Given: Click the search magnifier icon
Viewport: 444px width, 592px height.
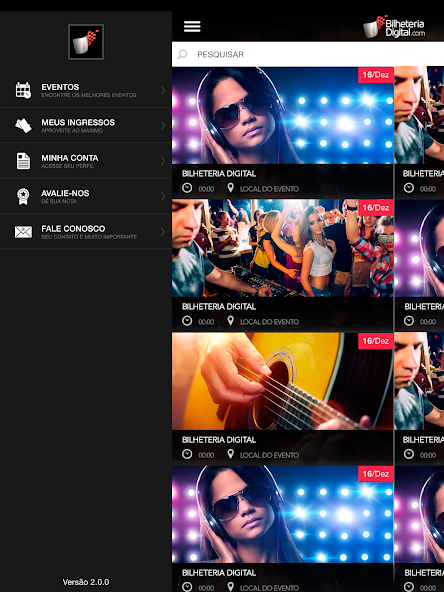Looking at the screenshot, I should pyautogui.click(x=182, y=54).
